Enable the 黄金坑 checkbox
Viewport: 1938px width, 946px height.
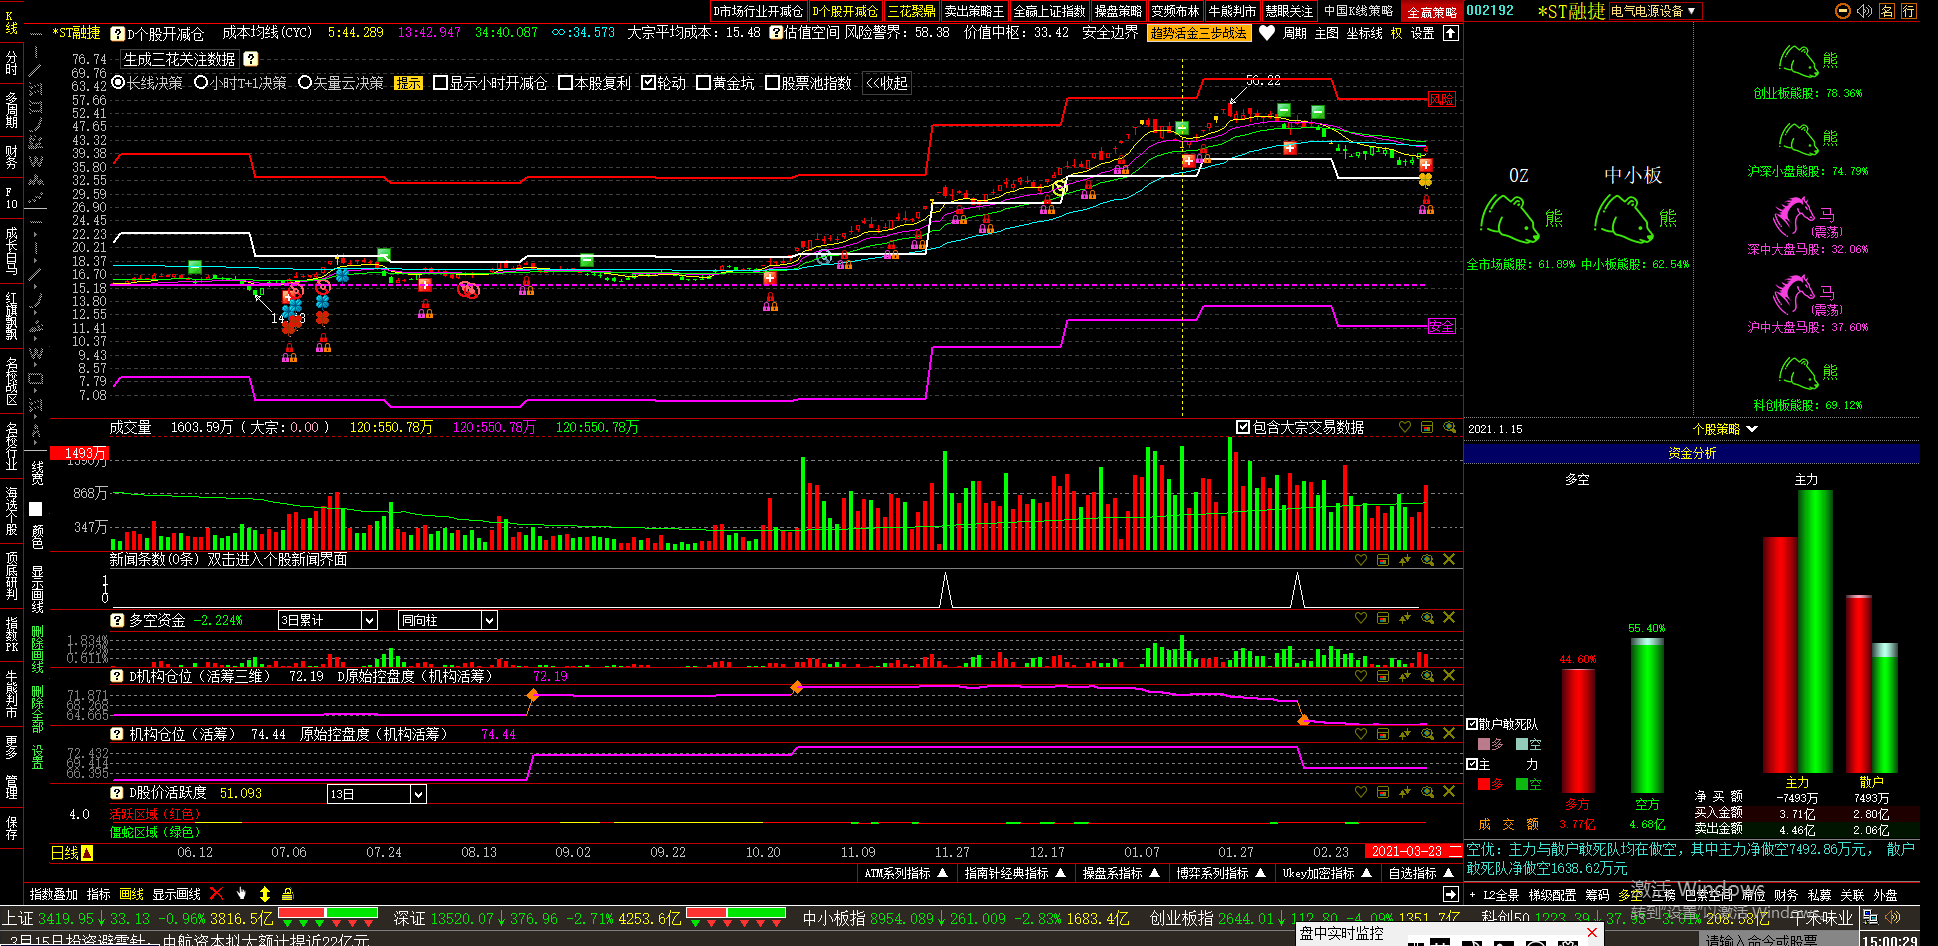(703, 83)
